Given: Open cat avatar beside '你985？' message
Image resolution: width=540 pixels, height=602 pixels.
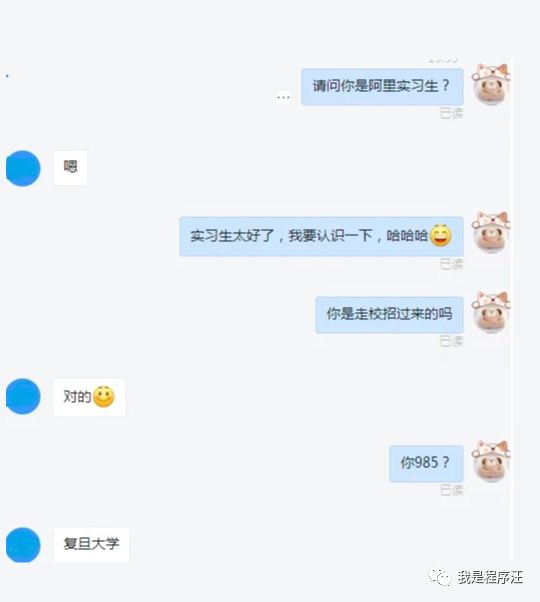Looking at the screenshot, I should coord(491,461).
